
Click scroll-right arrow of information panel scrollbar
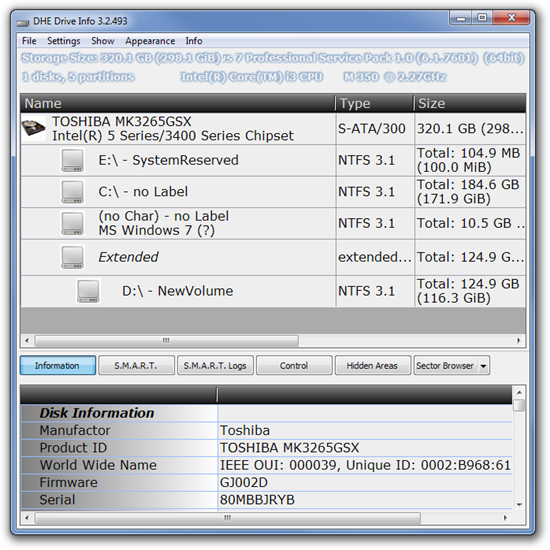(x=505, y=518)
